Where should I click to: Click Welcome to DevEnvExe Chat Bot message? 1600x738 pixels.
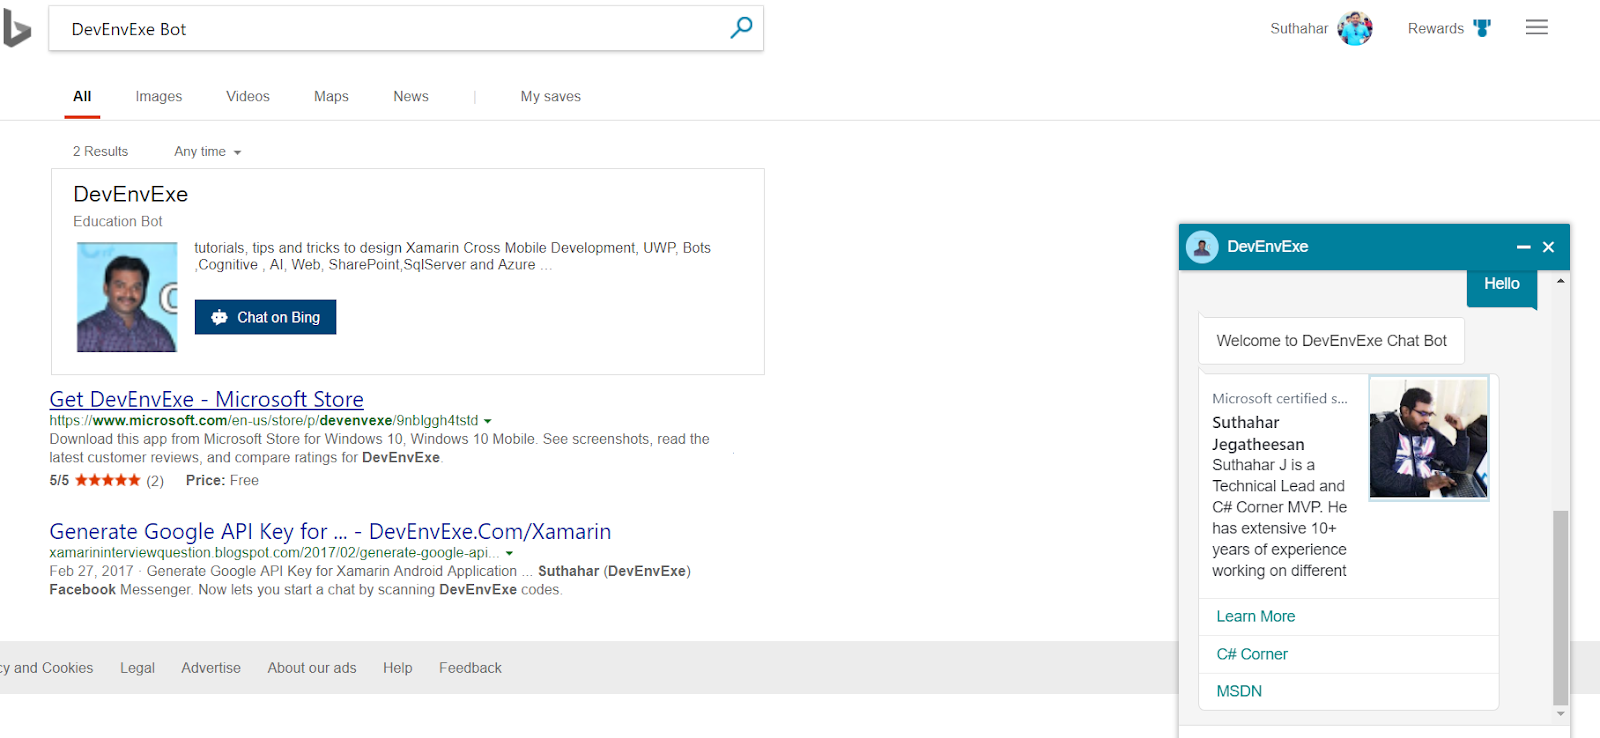click(x=1332, y=341)
